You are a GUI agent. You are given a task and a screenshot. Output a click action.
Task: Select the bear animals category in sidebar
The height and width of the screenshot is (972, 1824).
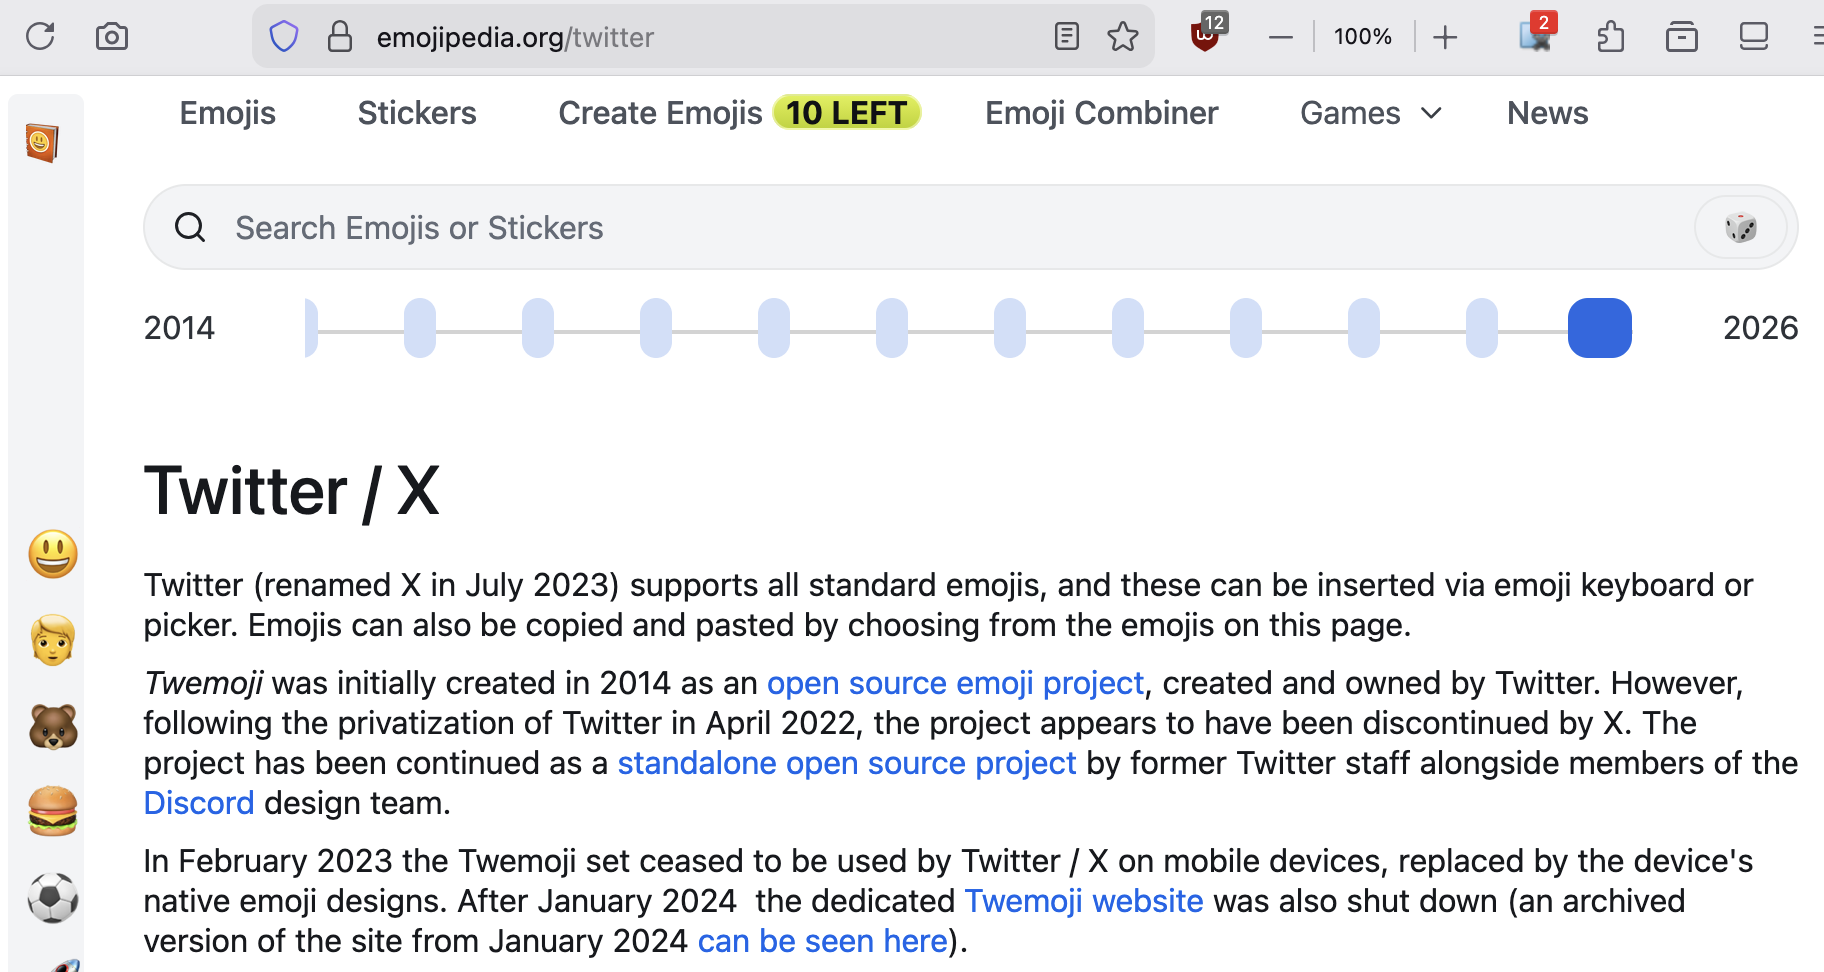(x=53, y=727)
